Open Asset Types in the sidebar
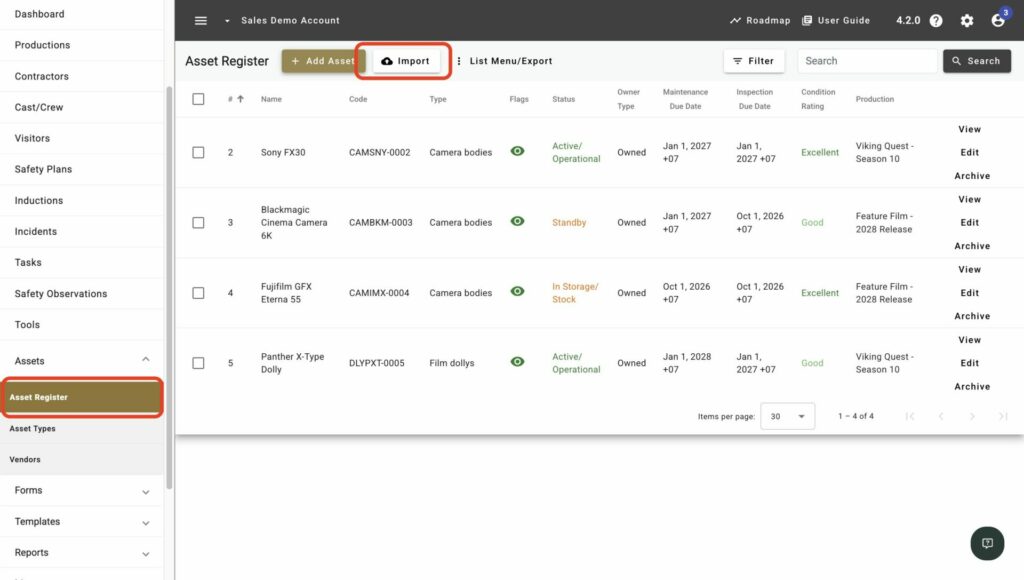 pos(82,428)
